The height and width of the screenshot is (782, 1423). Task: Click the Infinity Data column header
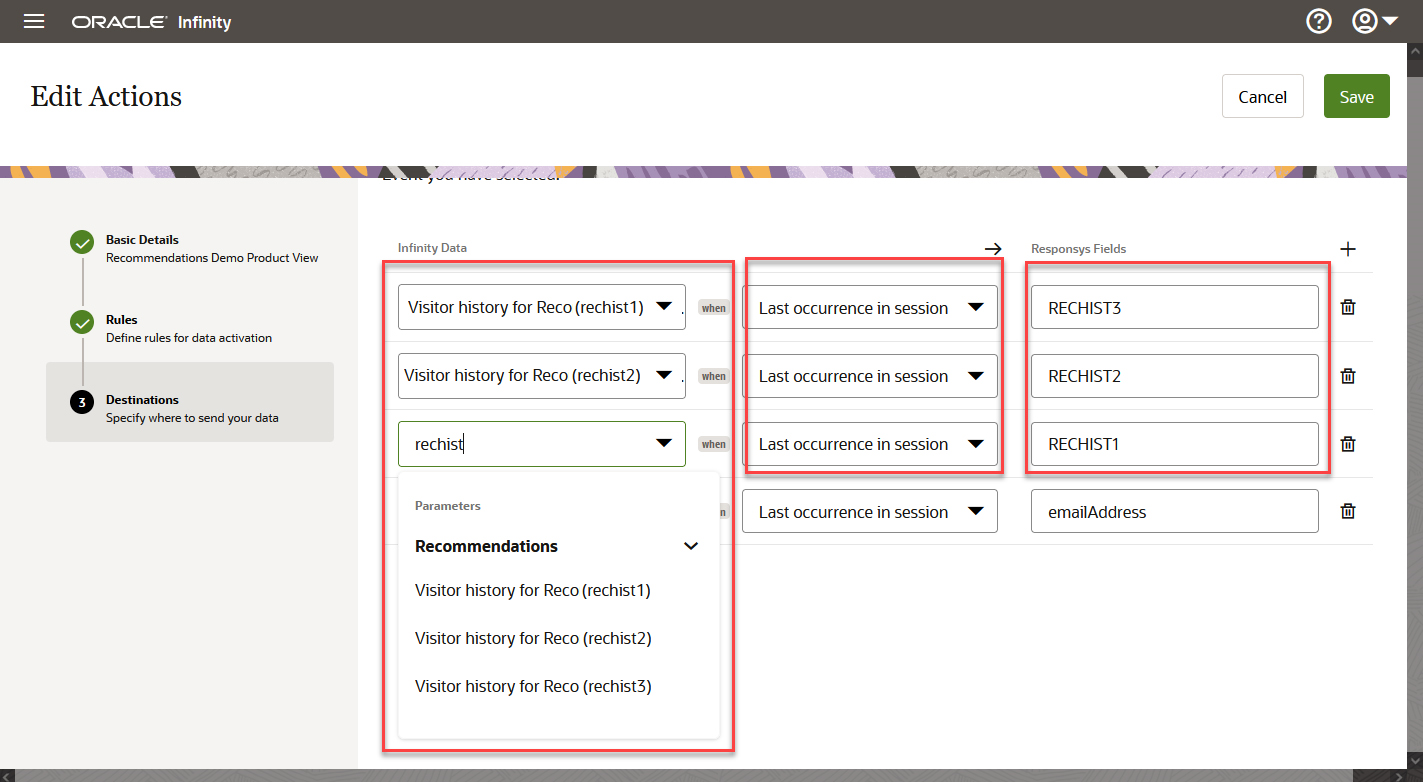432,247
